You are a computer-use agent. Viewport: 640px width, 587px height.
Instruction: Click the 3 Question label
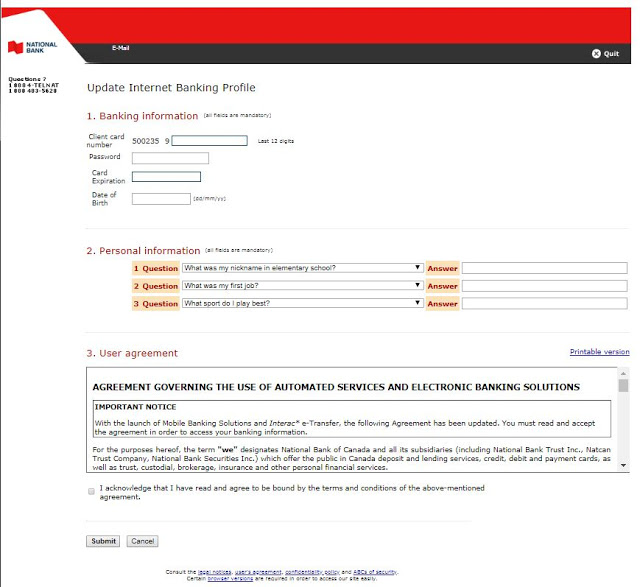156,304
